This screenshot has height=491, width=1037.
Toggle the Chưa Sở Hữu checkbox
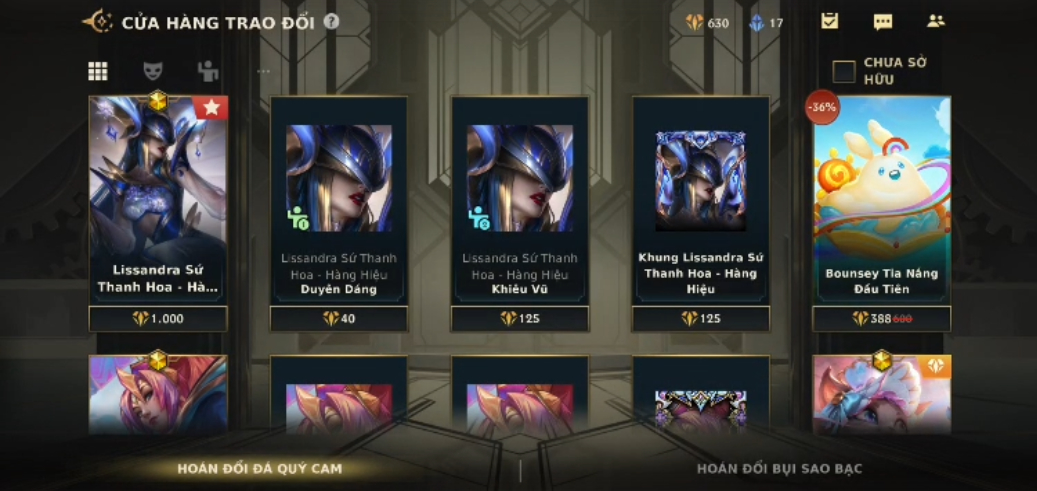[844, 71]
